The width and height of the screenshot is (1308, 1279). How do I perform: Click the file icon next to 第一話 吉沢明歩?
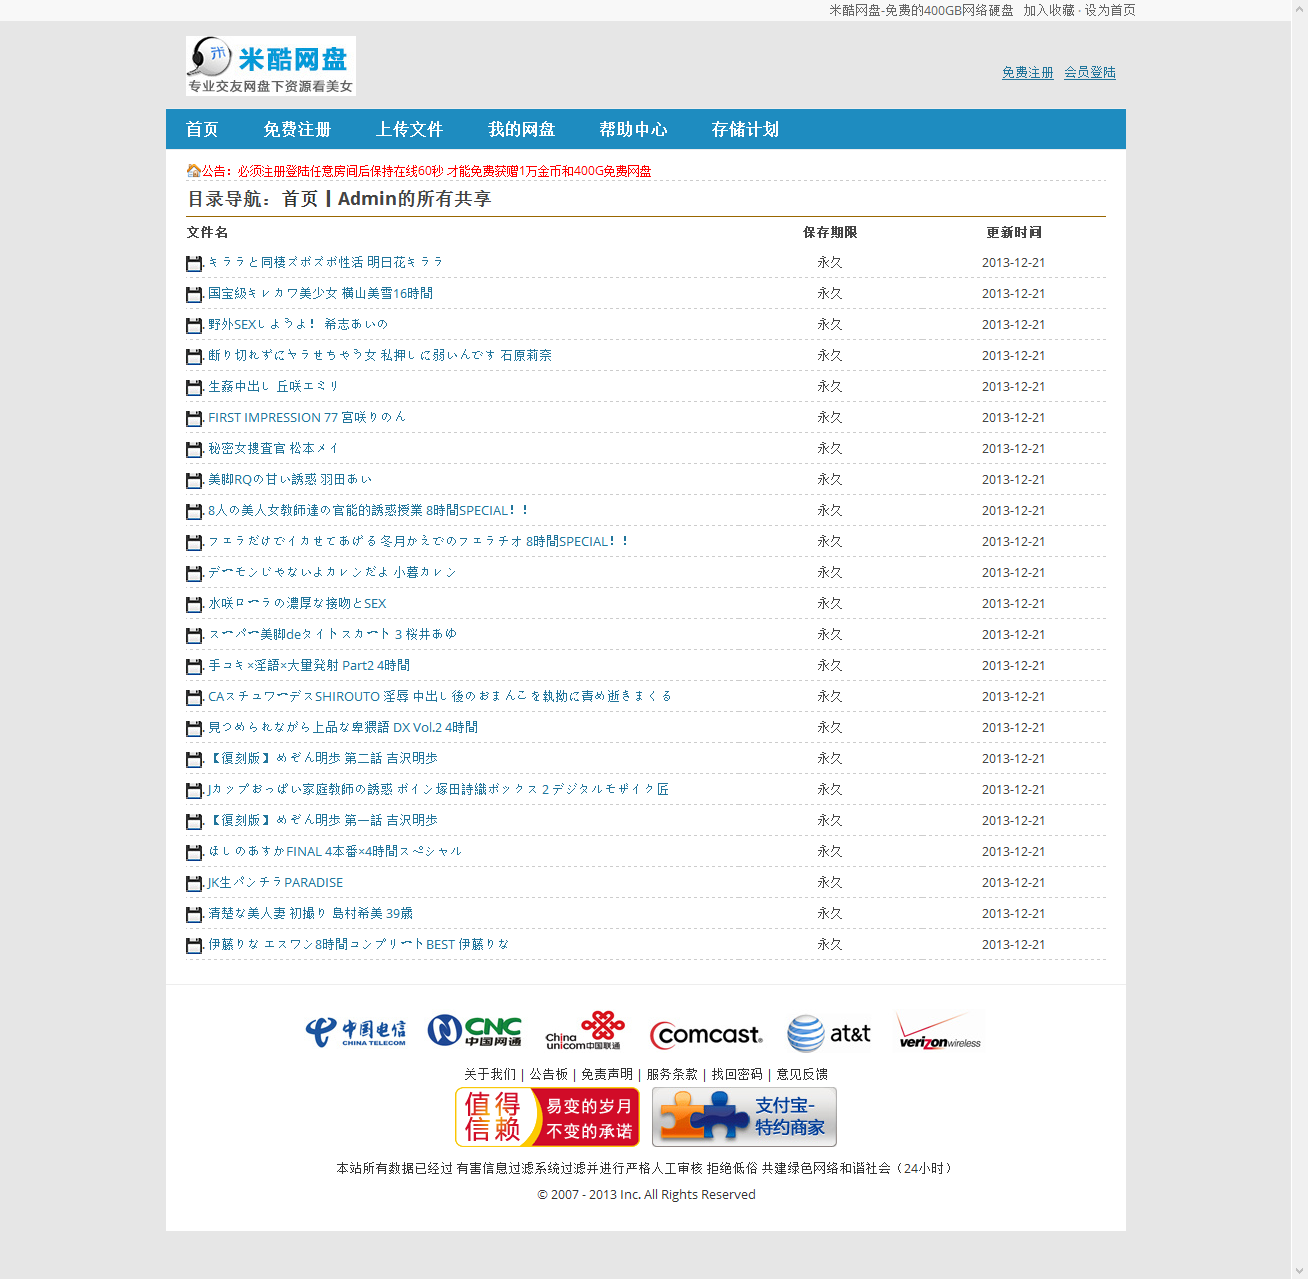(194, 821)
